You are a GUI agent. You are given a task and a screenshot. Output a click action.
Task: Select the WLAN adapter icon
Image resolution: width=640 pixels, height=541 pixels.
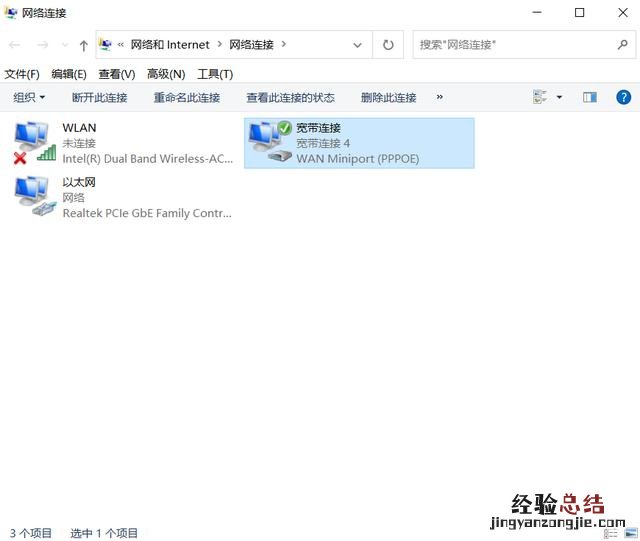(34, 142)
